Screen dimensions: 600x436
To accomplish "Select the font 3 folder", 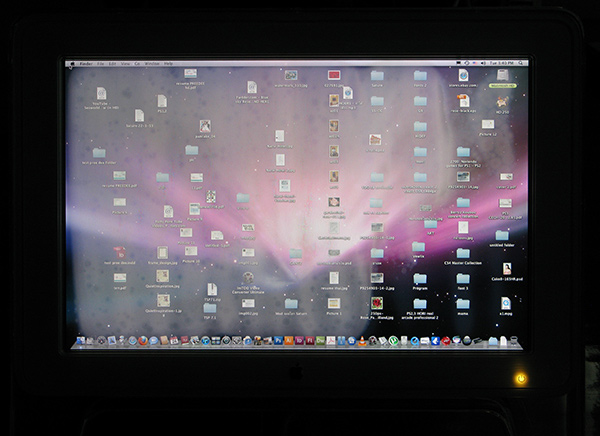I will tap(463, 281).
